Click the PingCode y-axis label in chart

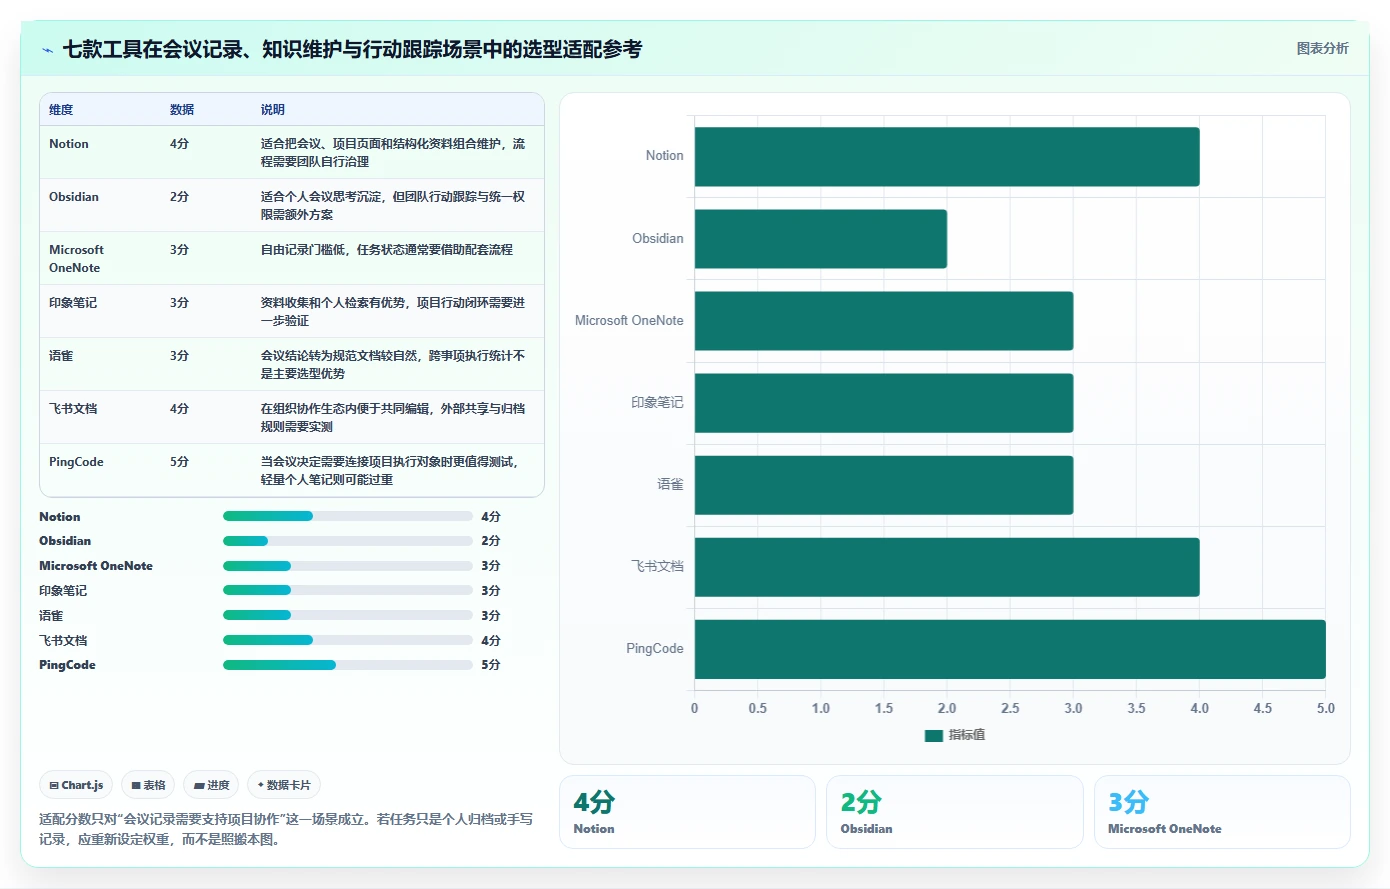point(655,649)
